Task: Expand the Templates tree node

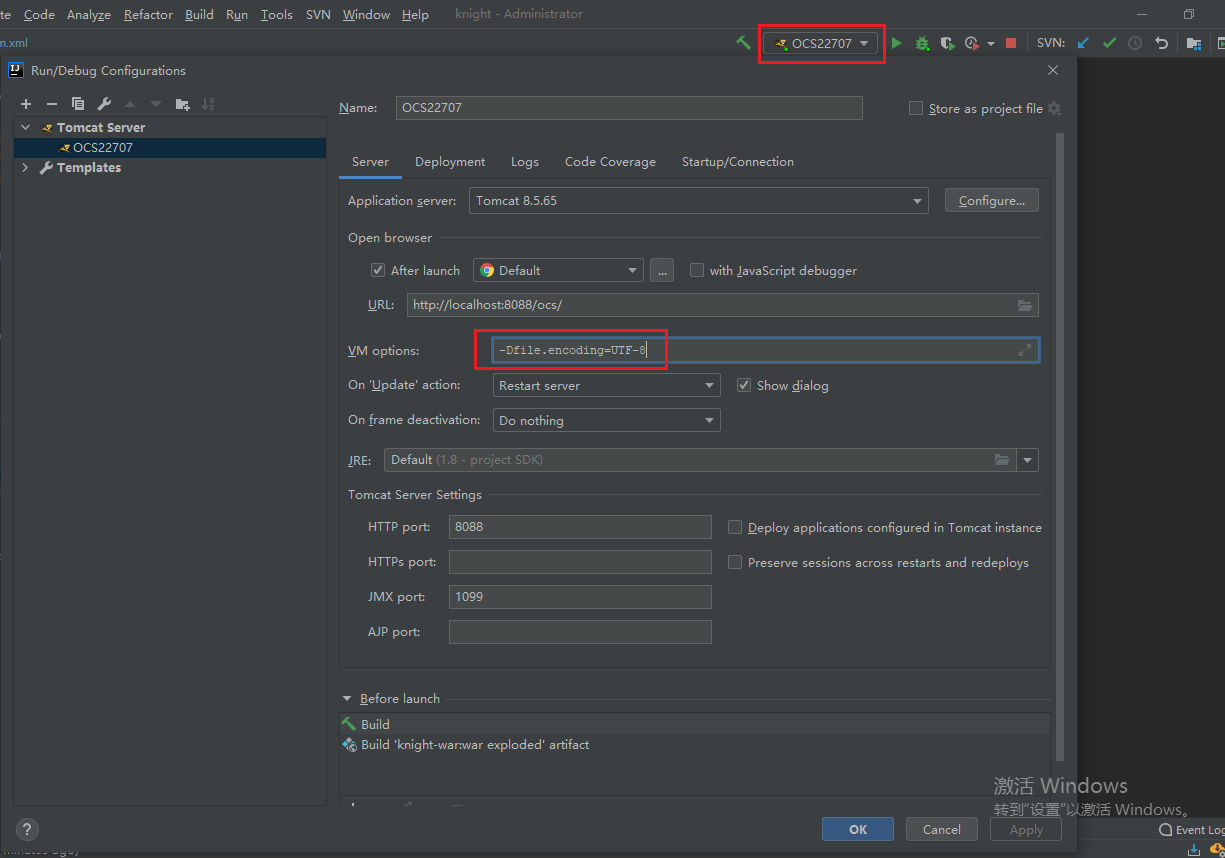Action: [26, 167]
